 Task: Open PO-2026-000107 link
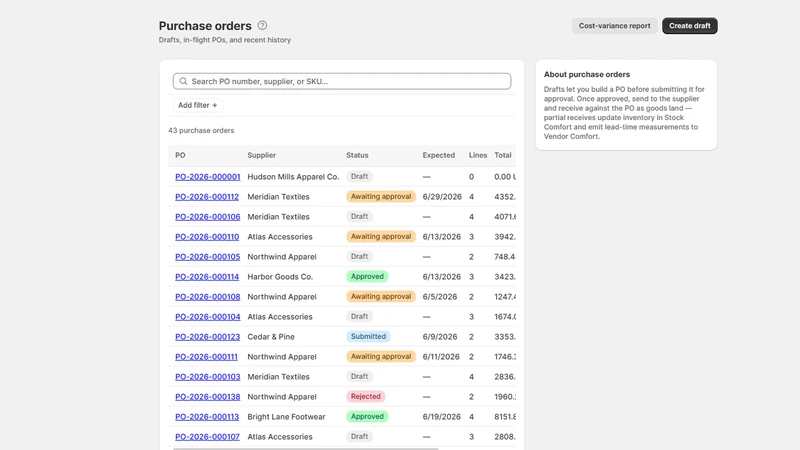(207, 437)
